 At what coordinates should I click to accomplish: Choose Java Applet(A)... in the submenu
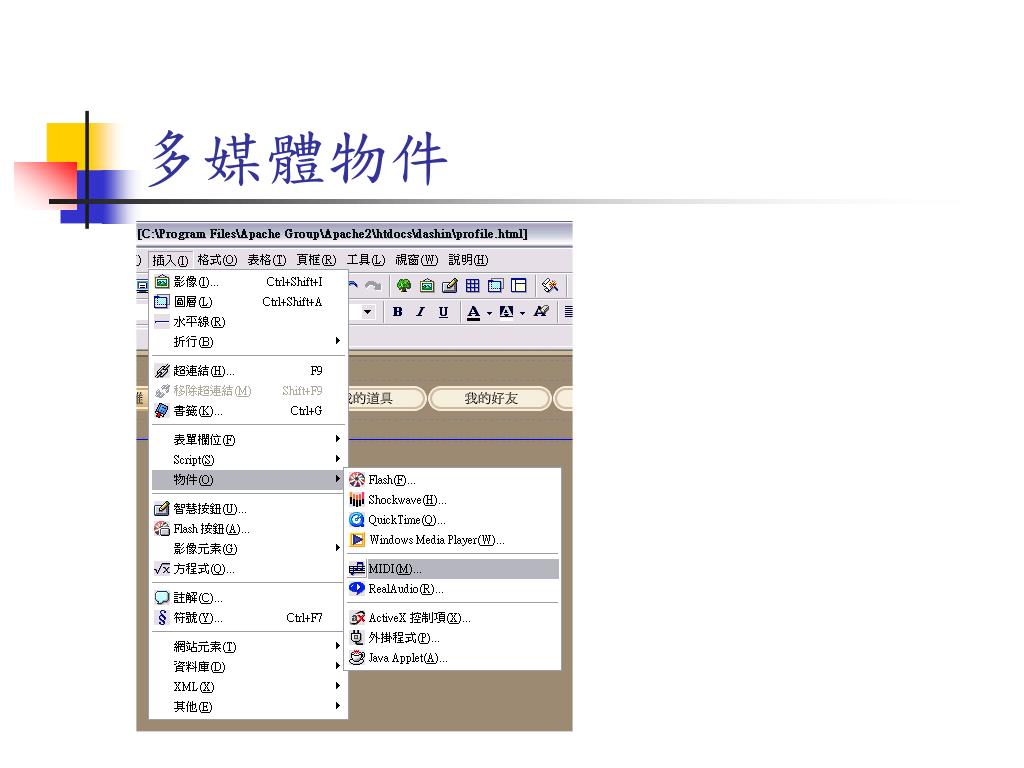pos(453,658)
